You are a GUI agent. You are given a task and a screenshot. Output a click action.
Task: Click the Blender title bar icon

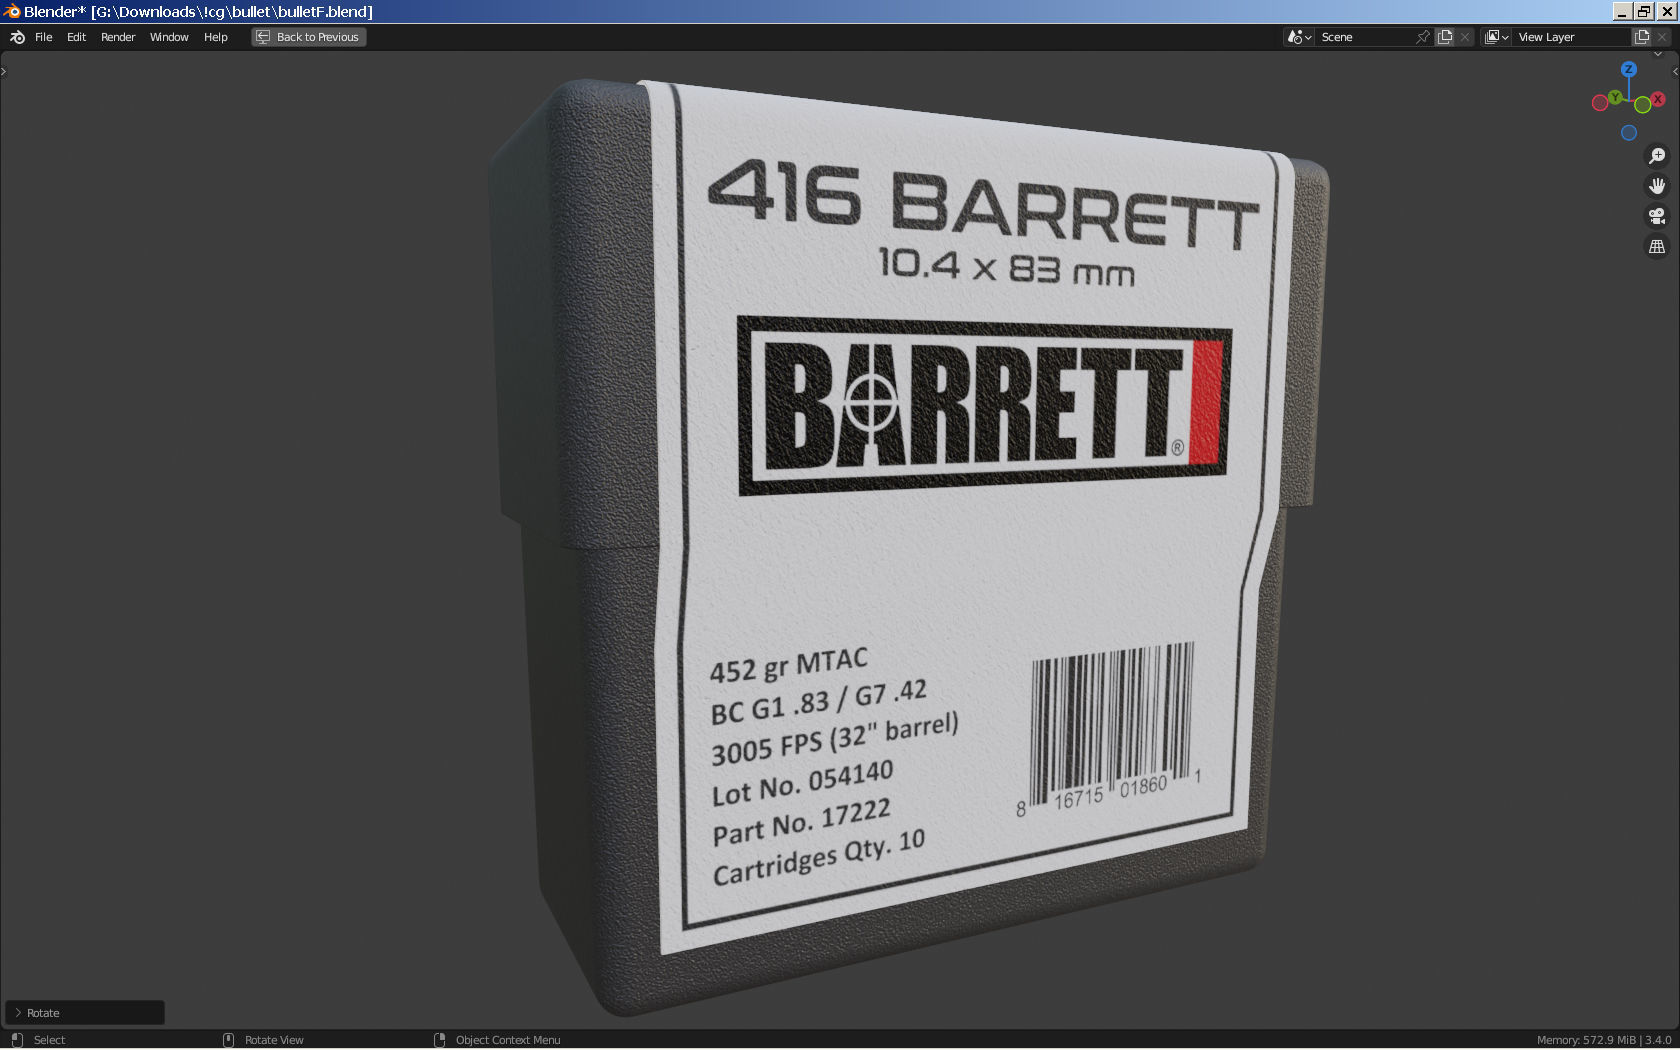11,11
